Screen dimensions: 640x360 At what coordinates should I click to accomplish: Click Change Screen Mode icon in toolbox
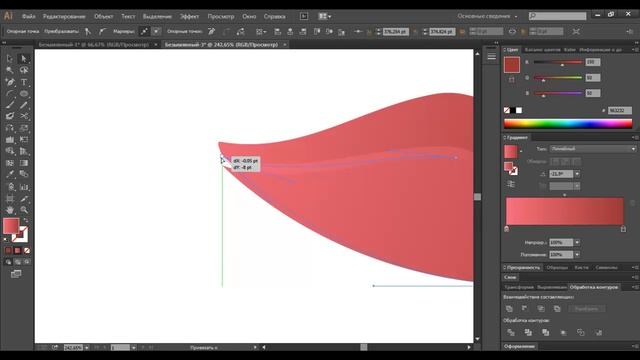point(16,274)
